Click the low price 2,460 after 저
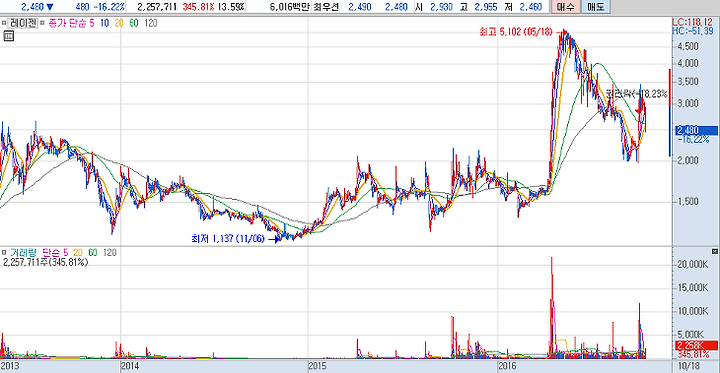The height and width of the screenshot is (373, 720). pos(530,7)
